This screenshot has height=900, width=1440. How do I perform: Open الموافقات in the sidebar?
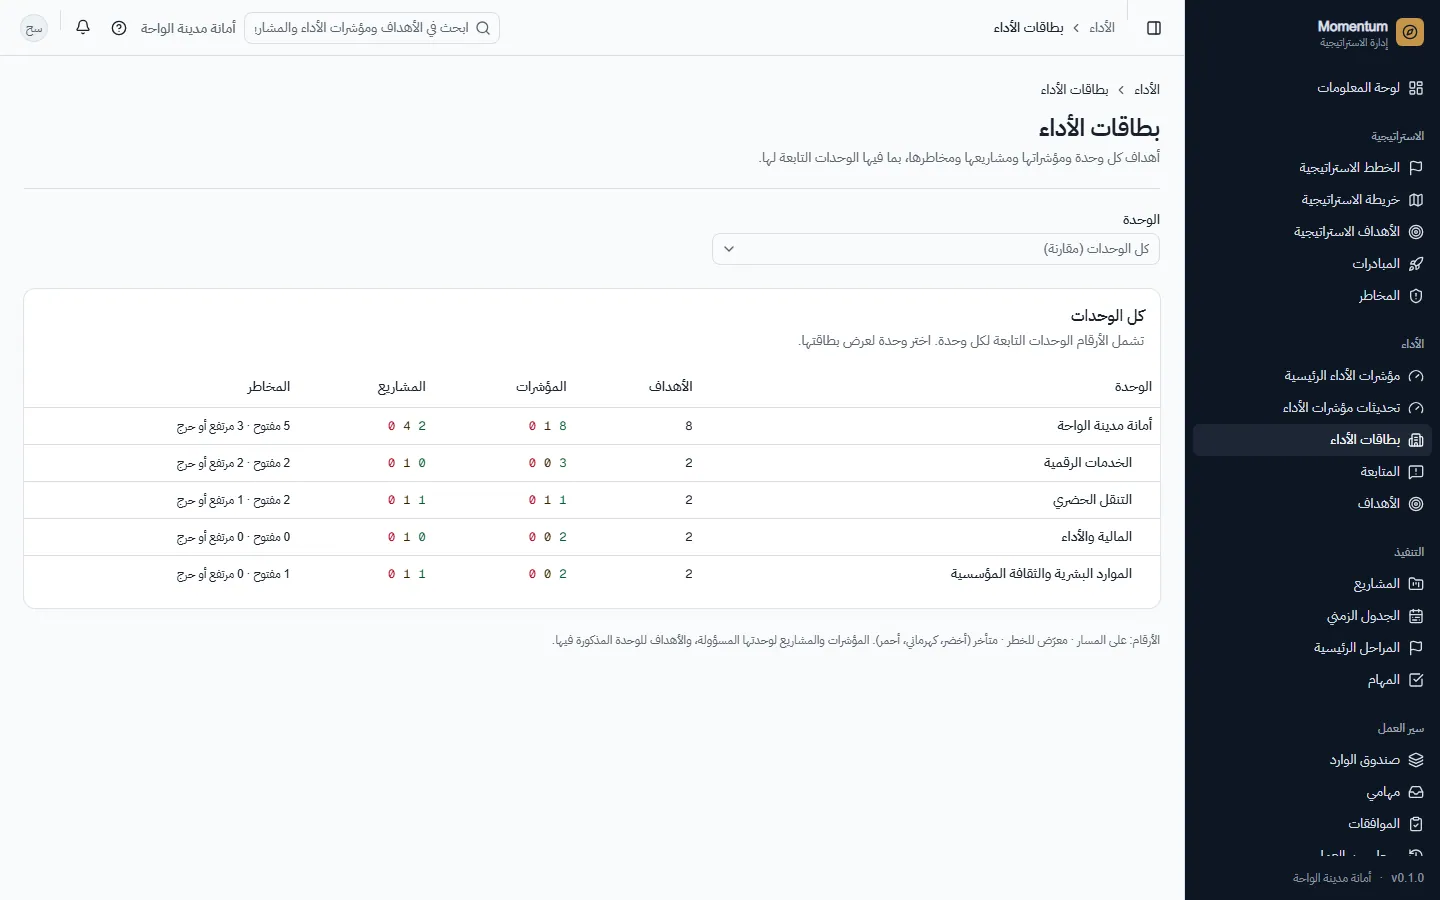[1312, 824]
